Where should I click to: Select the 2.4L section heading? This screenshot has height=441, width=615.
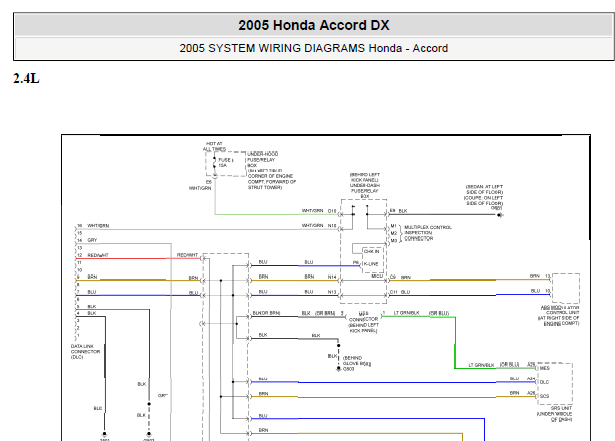[x=26, y=78]
